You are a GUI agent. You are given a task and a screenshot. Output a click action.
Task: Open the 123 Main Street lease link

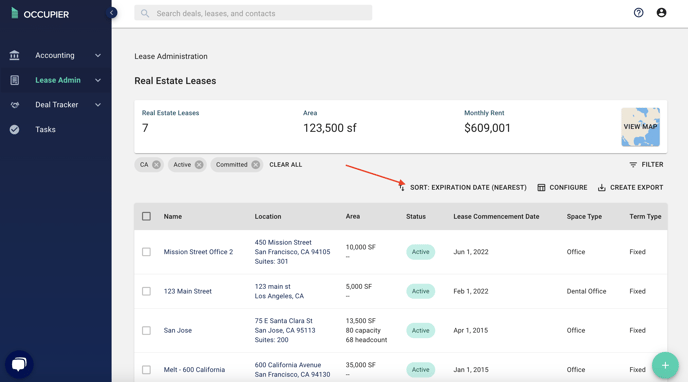coord(187,291)
